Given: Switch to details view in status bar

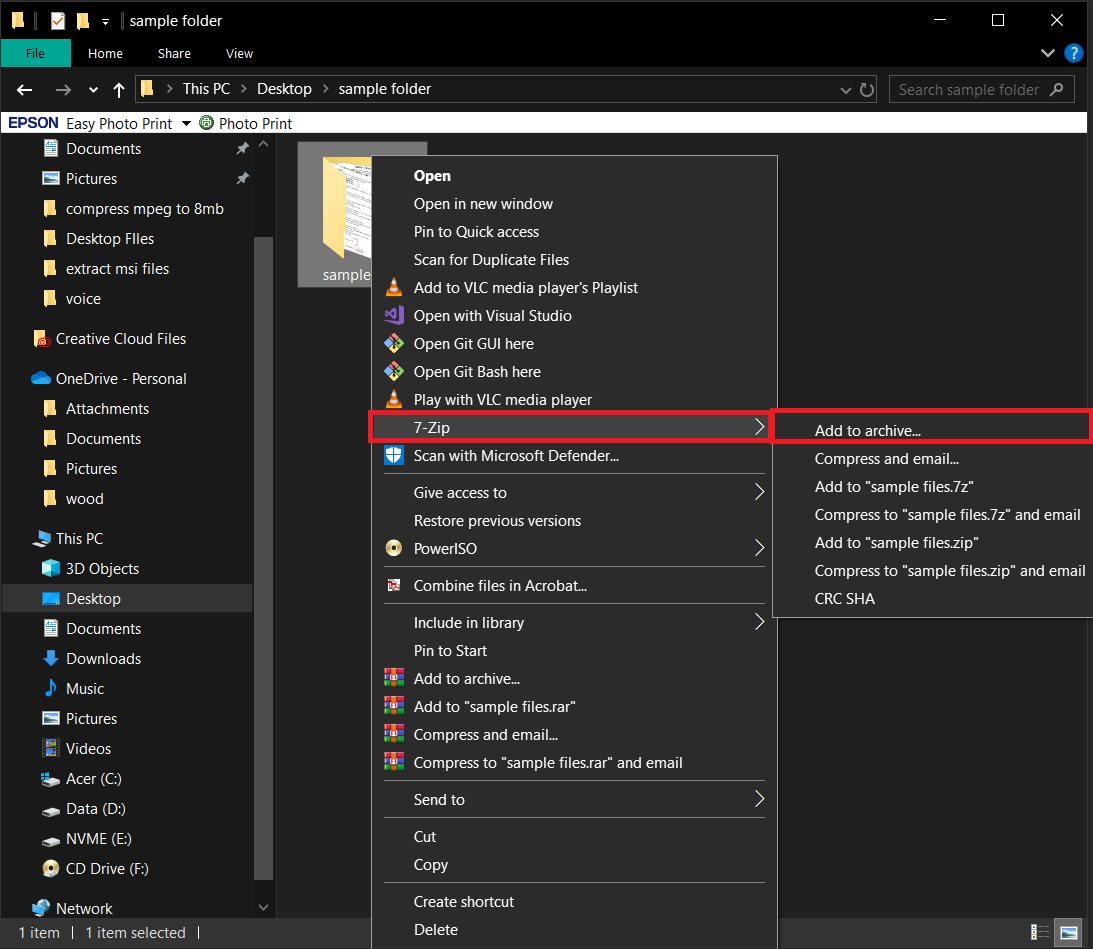Looking at the screenshot, I should (1040, 931).
